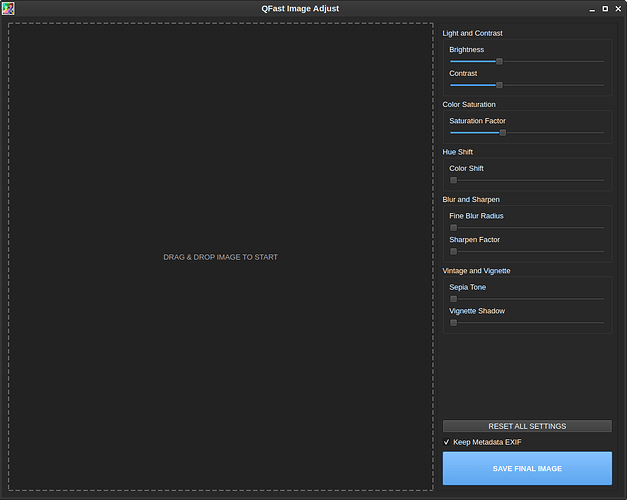Click the far right end of Color Shift track

[x=602, y=180]
